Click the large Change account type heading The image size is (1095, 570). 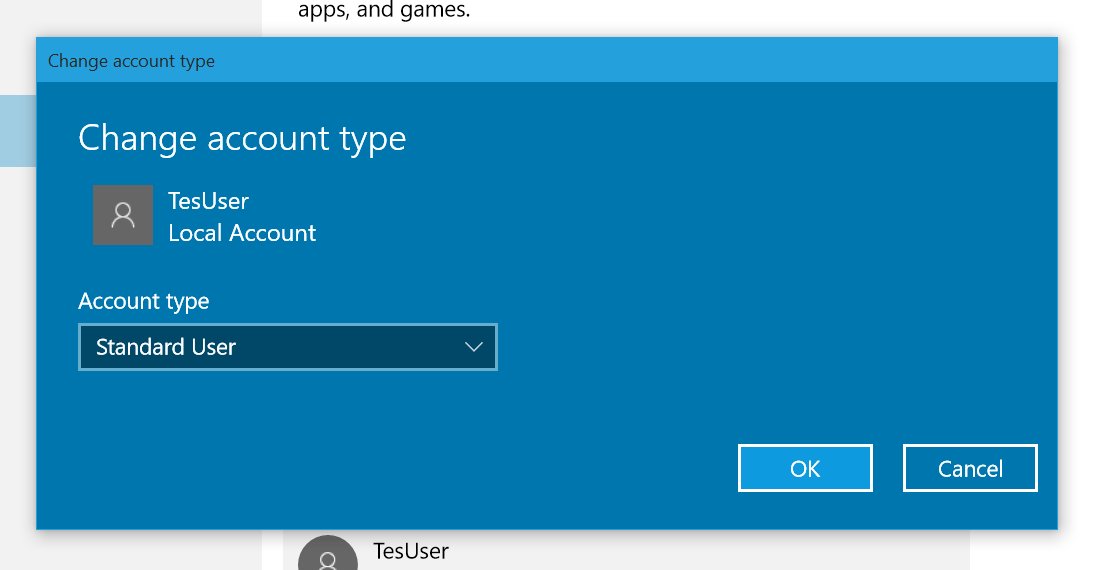tap(242, 138)
